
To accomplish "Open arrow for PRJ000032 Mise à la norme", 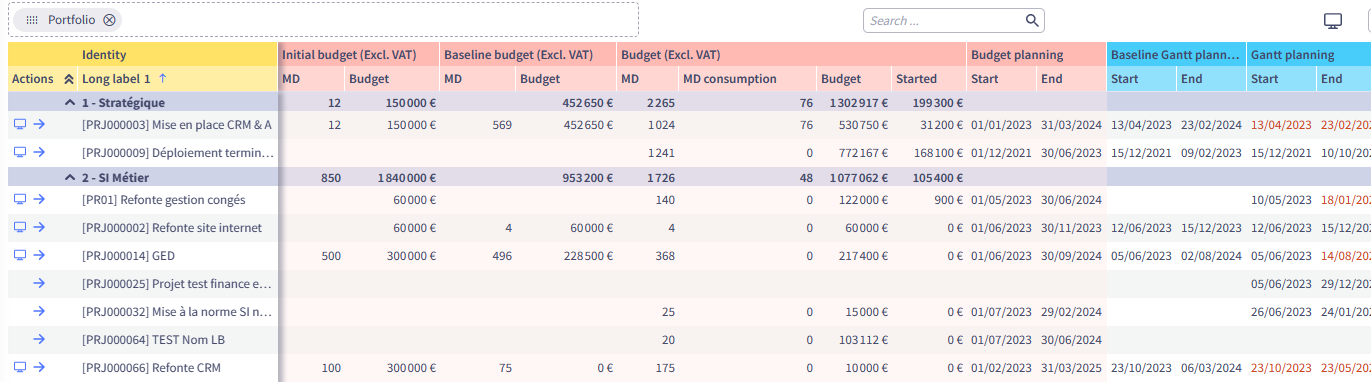I will [x=39, y=311].
